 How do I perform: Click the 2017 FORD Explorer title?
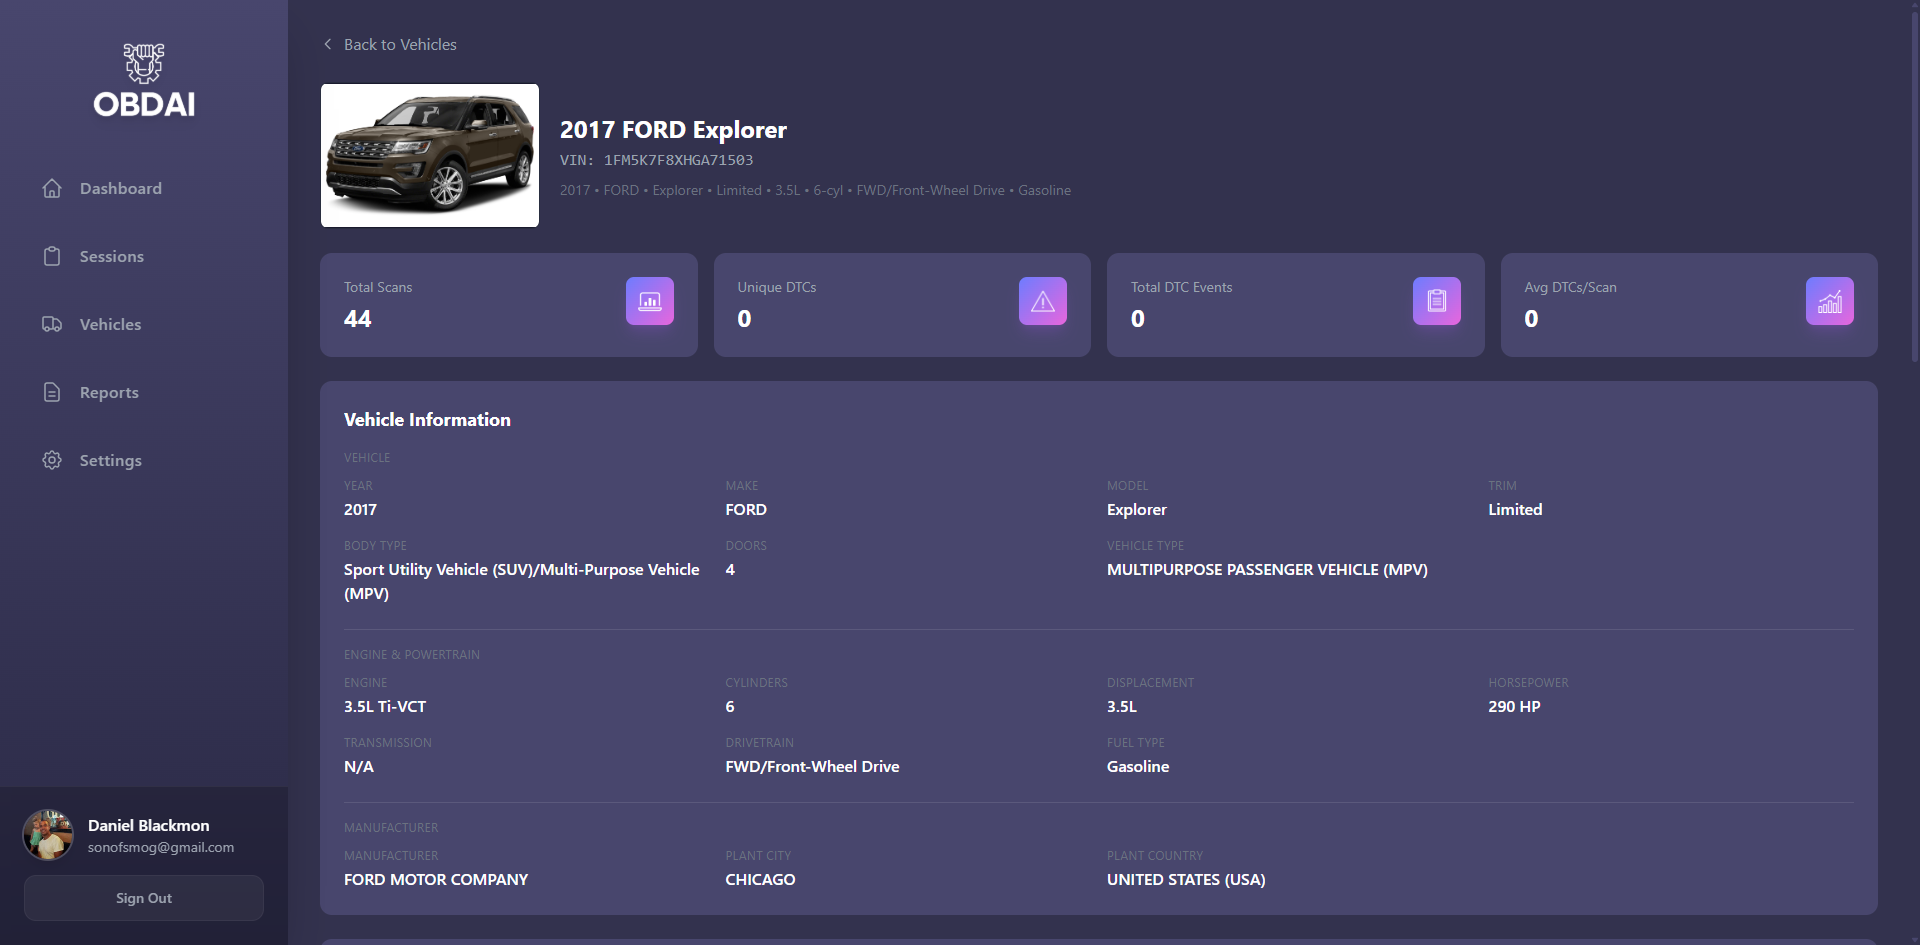click(x=673, y=130)
